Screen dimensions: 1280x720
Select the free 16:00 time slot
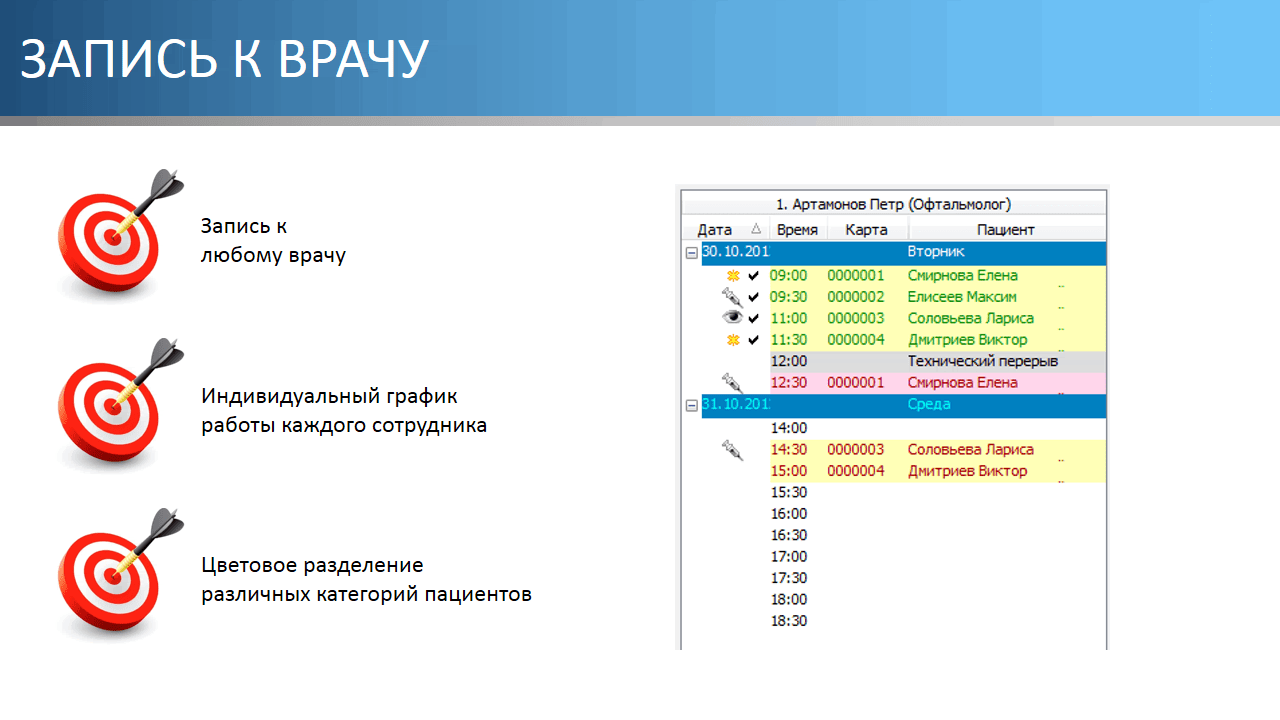(788, 514)
